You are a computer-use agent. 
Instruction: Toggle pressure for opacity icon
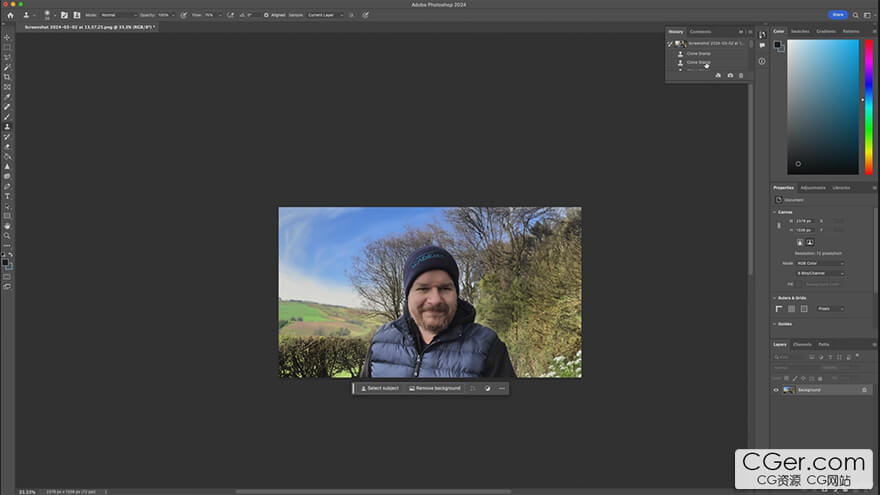point(184,15)
